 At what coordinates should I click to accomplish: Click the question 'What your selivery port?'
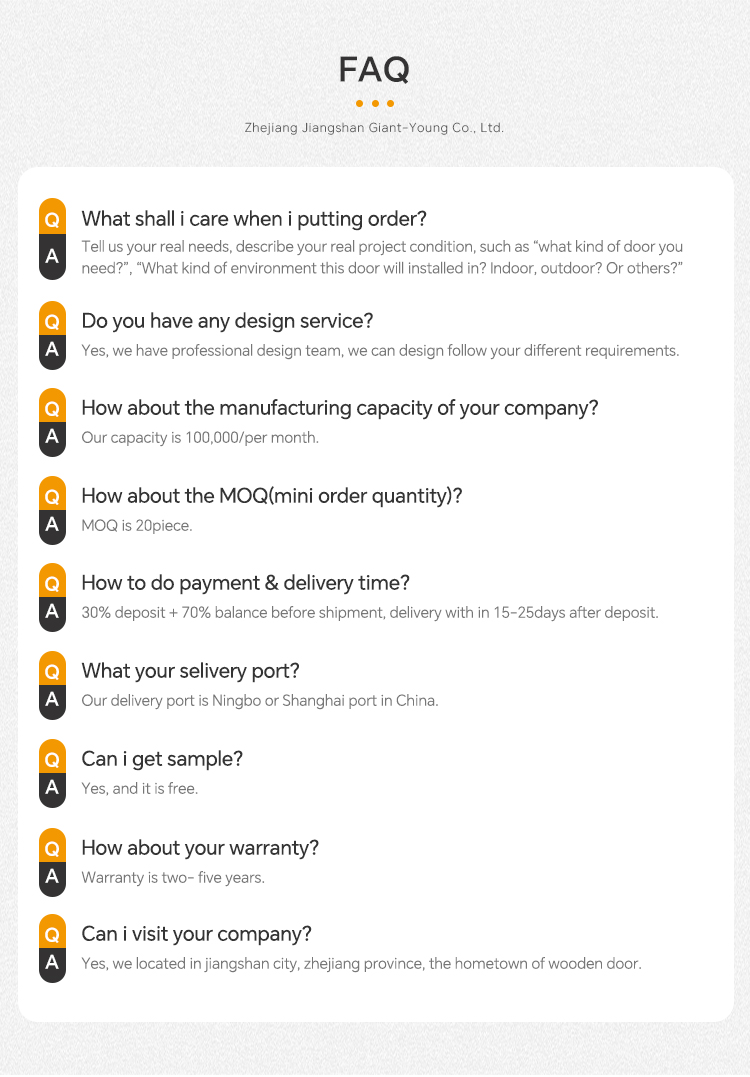tap(190, 671)
